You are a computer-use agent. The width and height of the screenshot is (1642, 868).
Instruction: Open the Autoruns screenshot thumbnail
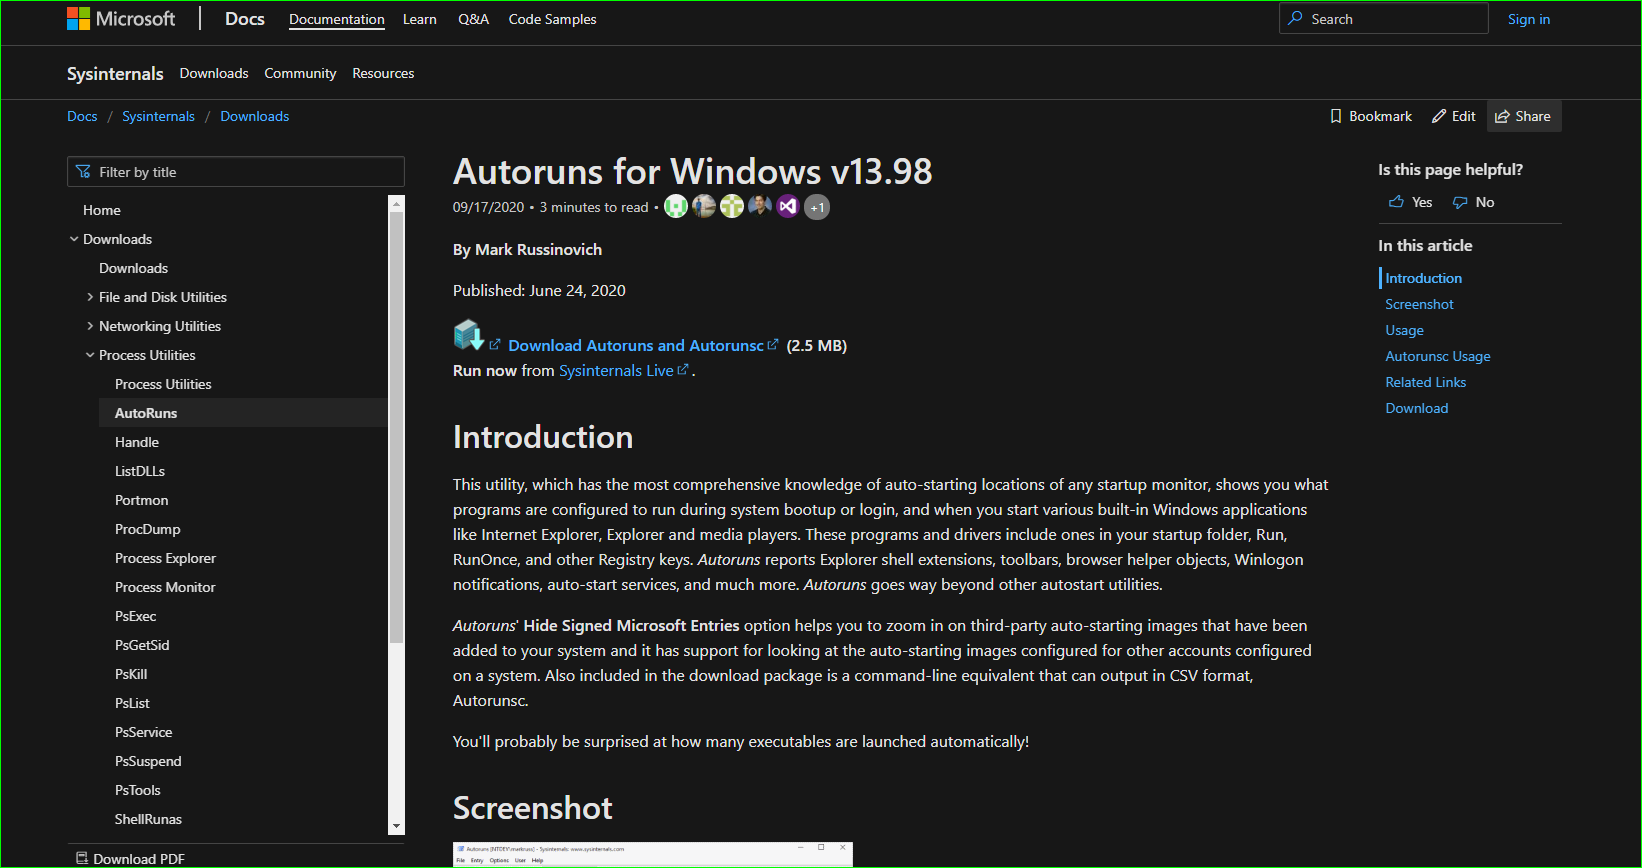[x=652, y=855]
